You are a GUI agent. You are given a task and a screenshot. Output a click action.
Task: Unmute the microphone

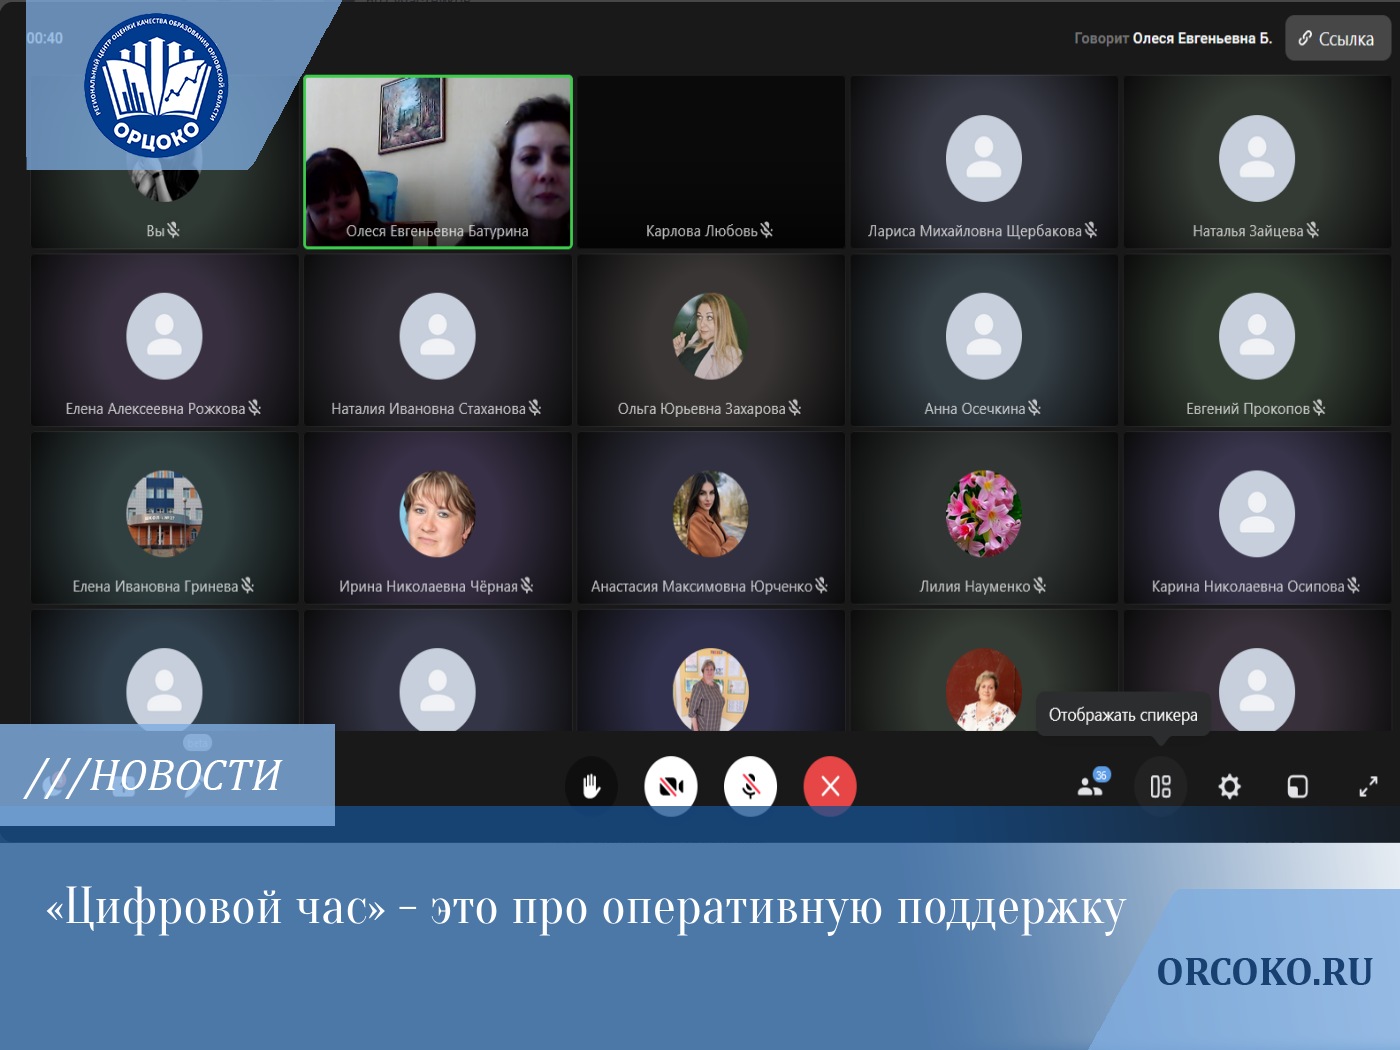750,786
